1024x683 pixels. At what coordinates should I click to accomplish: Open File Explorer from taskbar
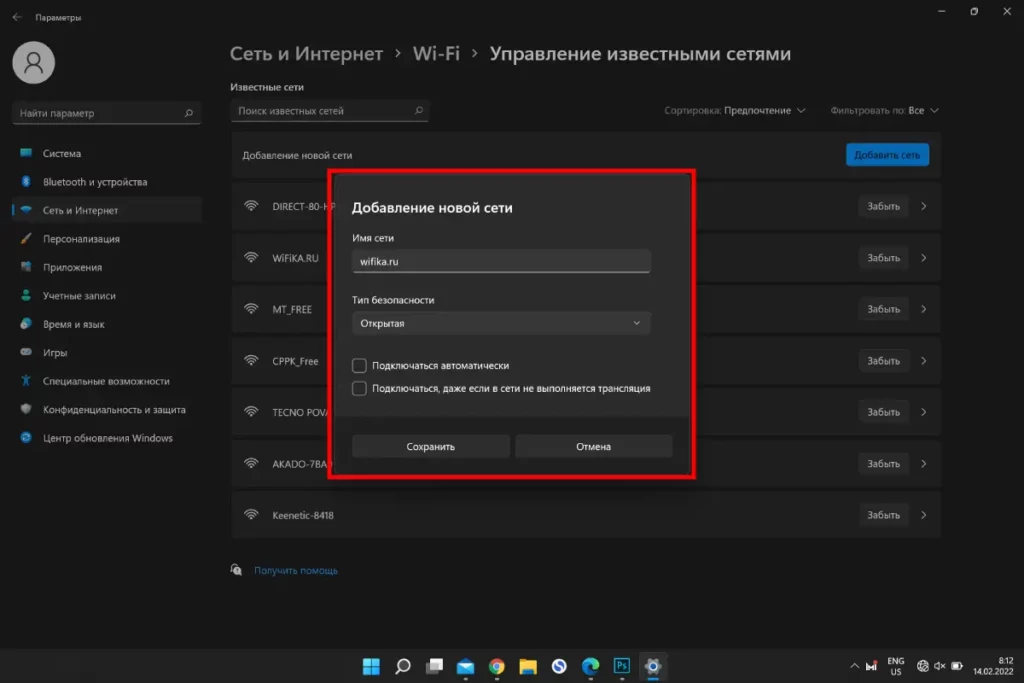528,666
